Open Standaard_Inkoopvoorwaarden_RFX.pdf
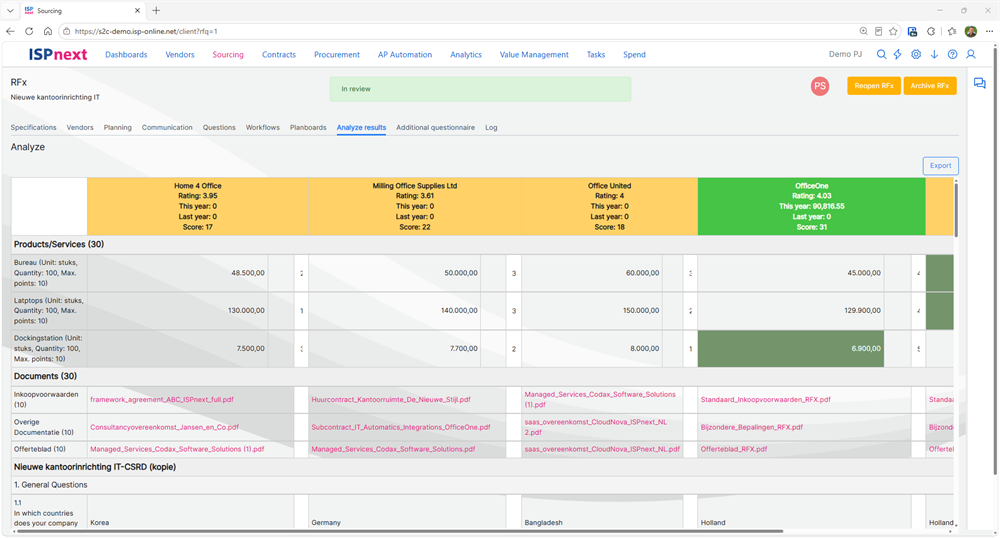 (766, 400)
